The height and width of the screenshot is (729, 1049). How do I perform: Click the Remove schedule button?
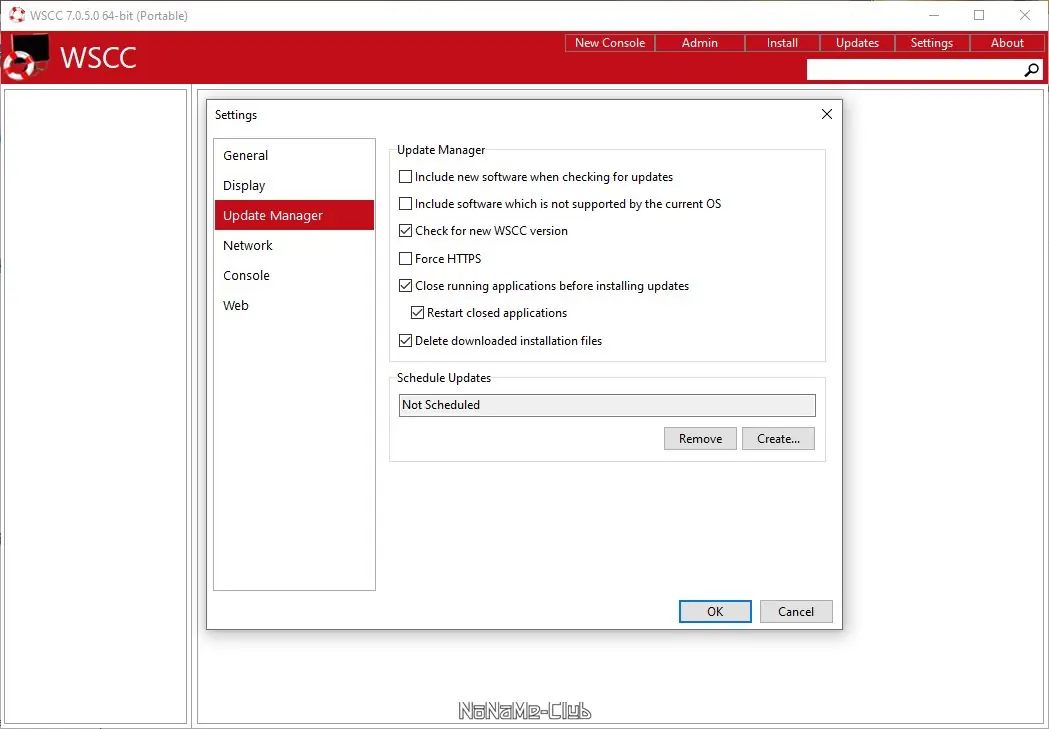click(700, 439)
